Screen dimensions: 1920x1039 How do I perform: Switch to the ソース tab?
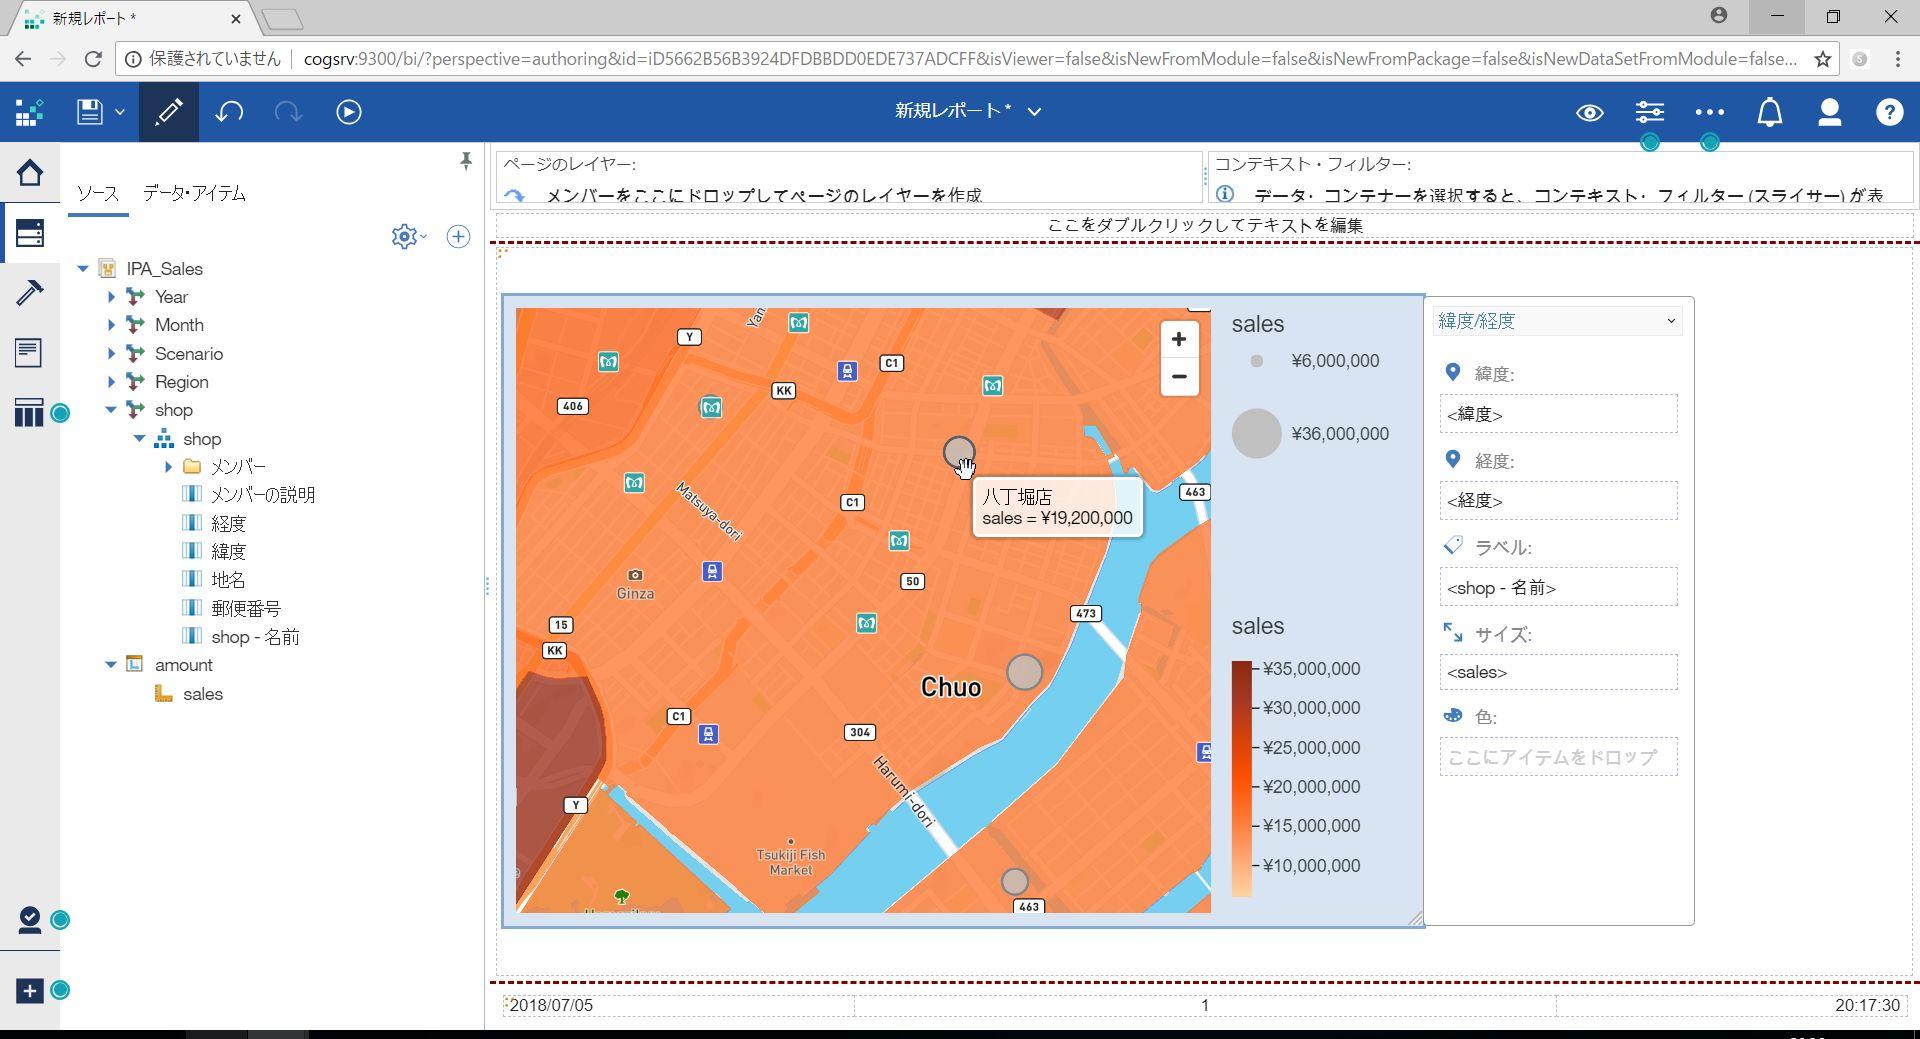(x=98, y=193)
